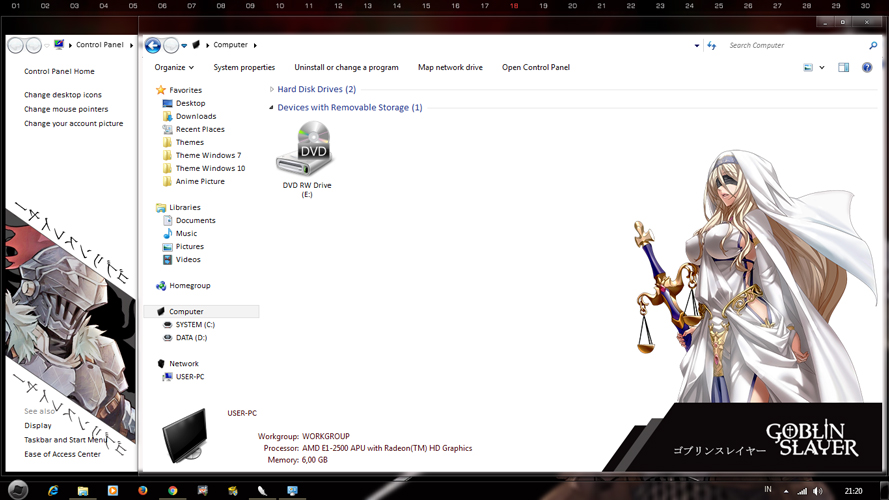Open Change desktop icons link
The image size is (889, 500).
[x=63, y=95]
